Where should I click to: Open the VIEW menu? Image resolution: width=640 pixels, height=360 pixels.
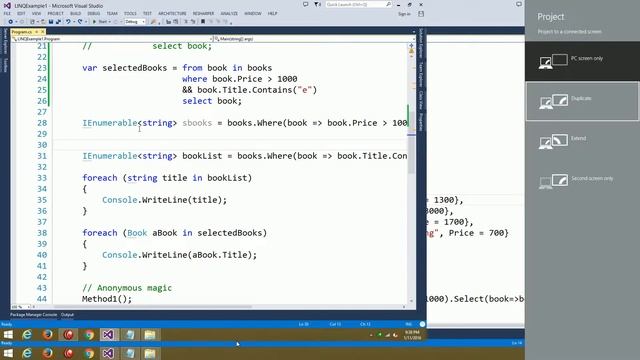(36, 13)
